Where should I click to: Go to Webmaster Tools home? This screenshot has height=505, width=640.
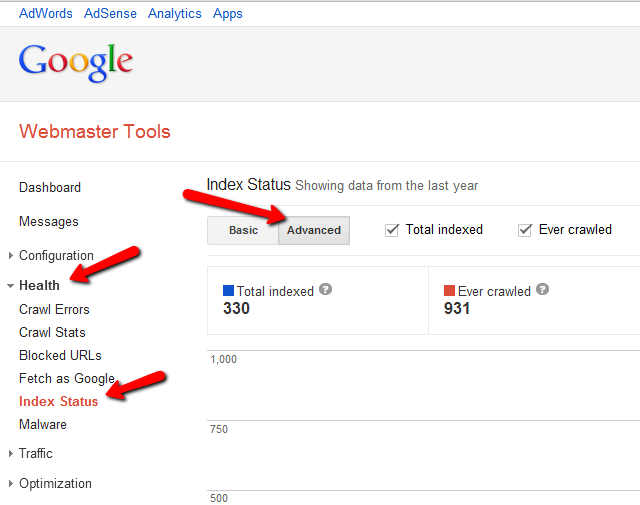pyautogui.click(x=95, y=131)
